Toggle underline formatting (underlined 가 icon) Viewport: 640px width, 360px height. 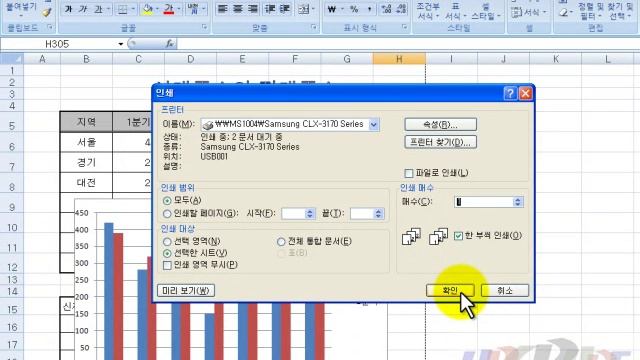tap(98, 9)
